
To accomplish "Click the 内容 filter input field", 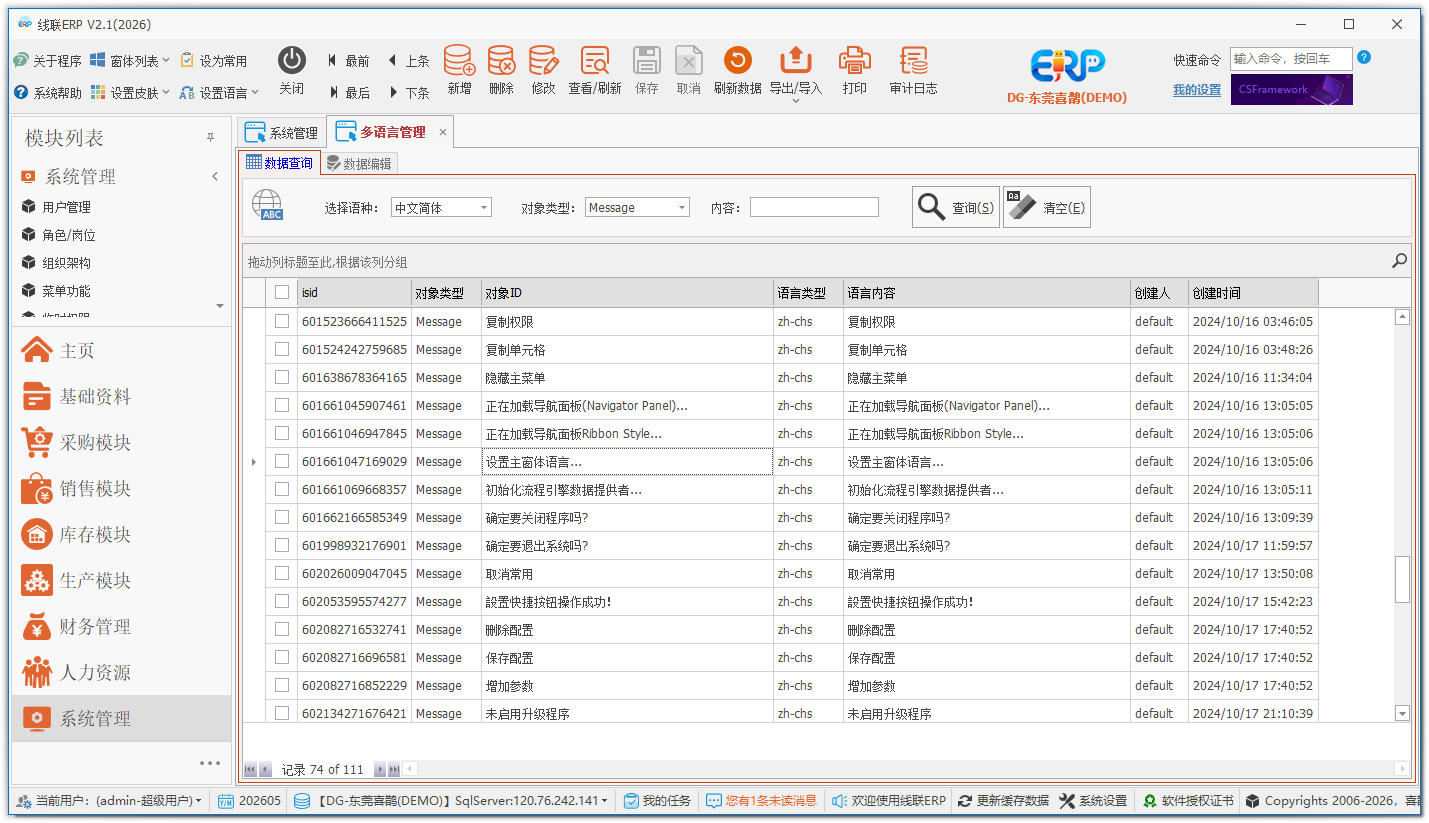I will [814, 207].
